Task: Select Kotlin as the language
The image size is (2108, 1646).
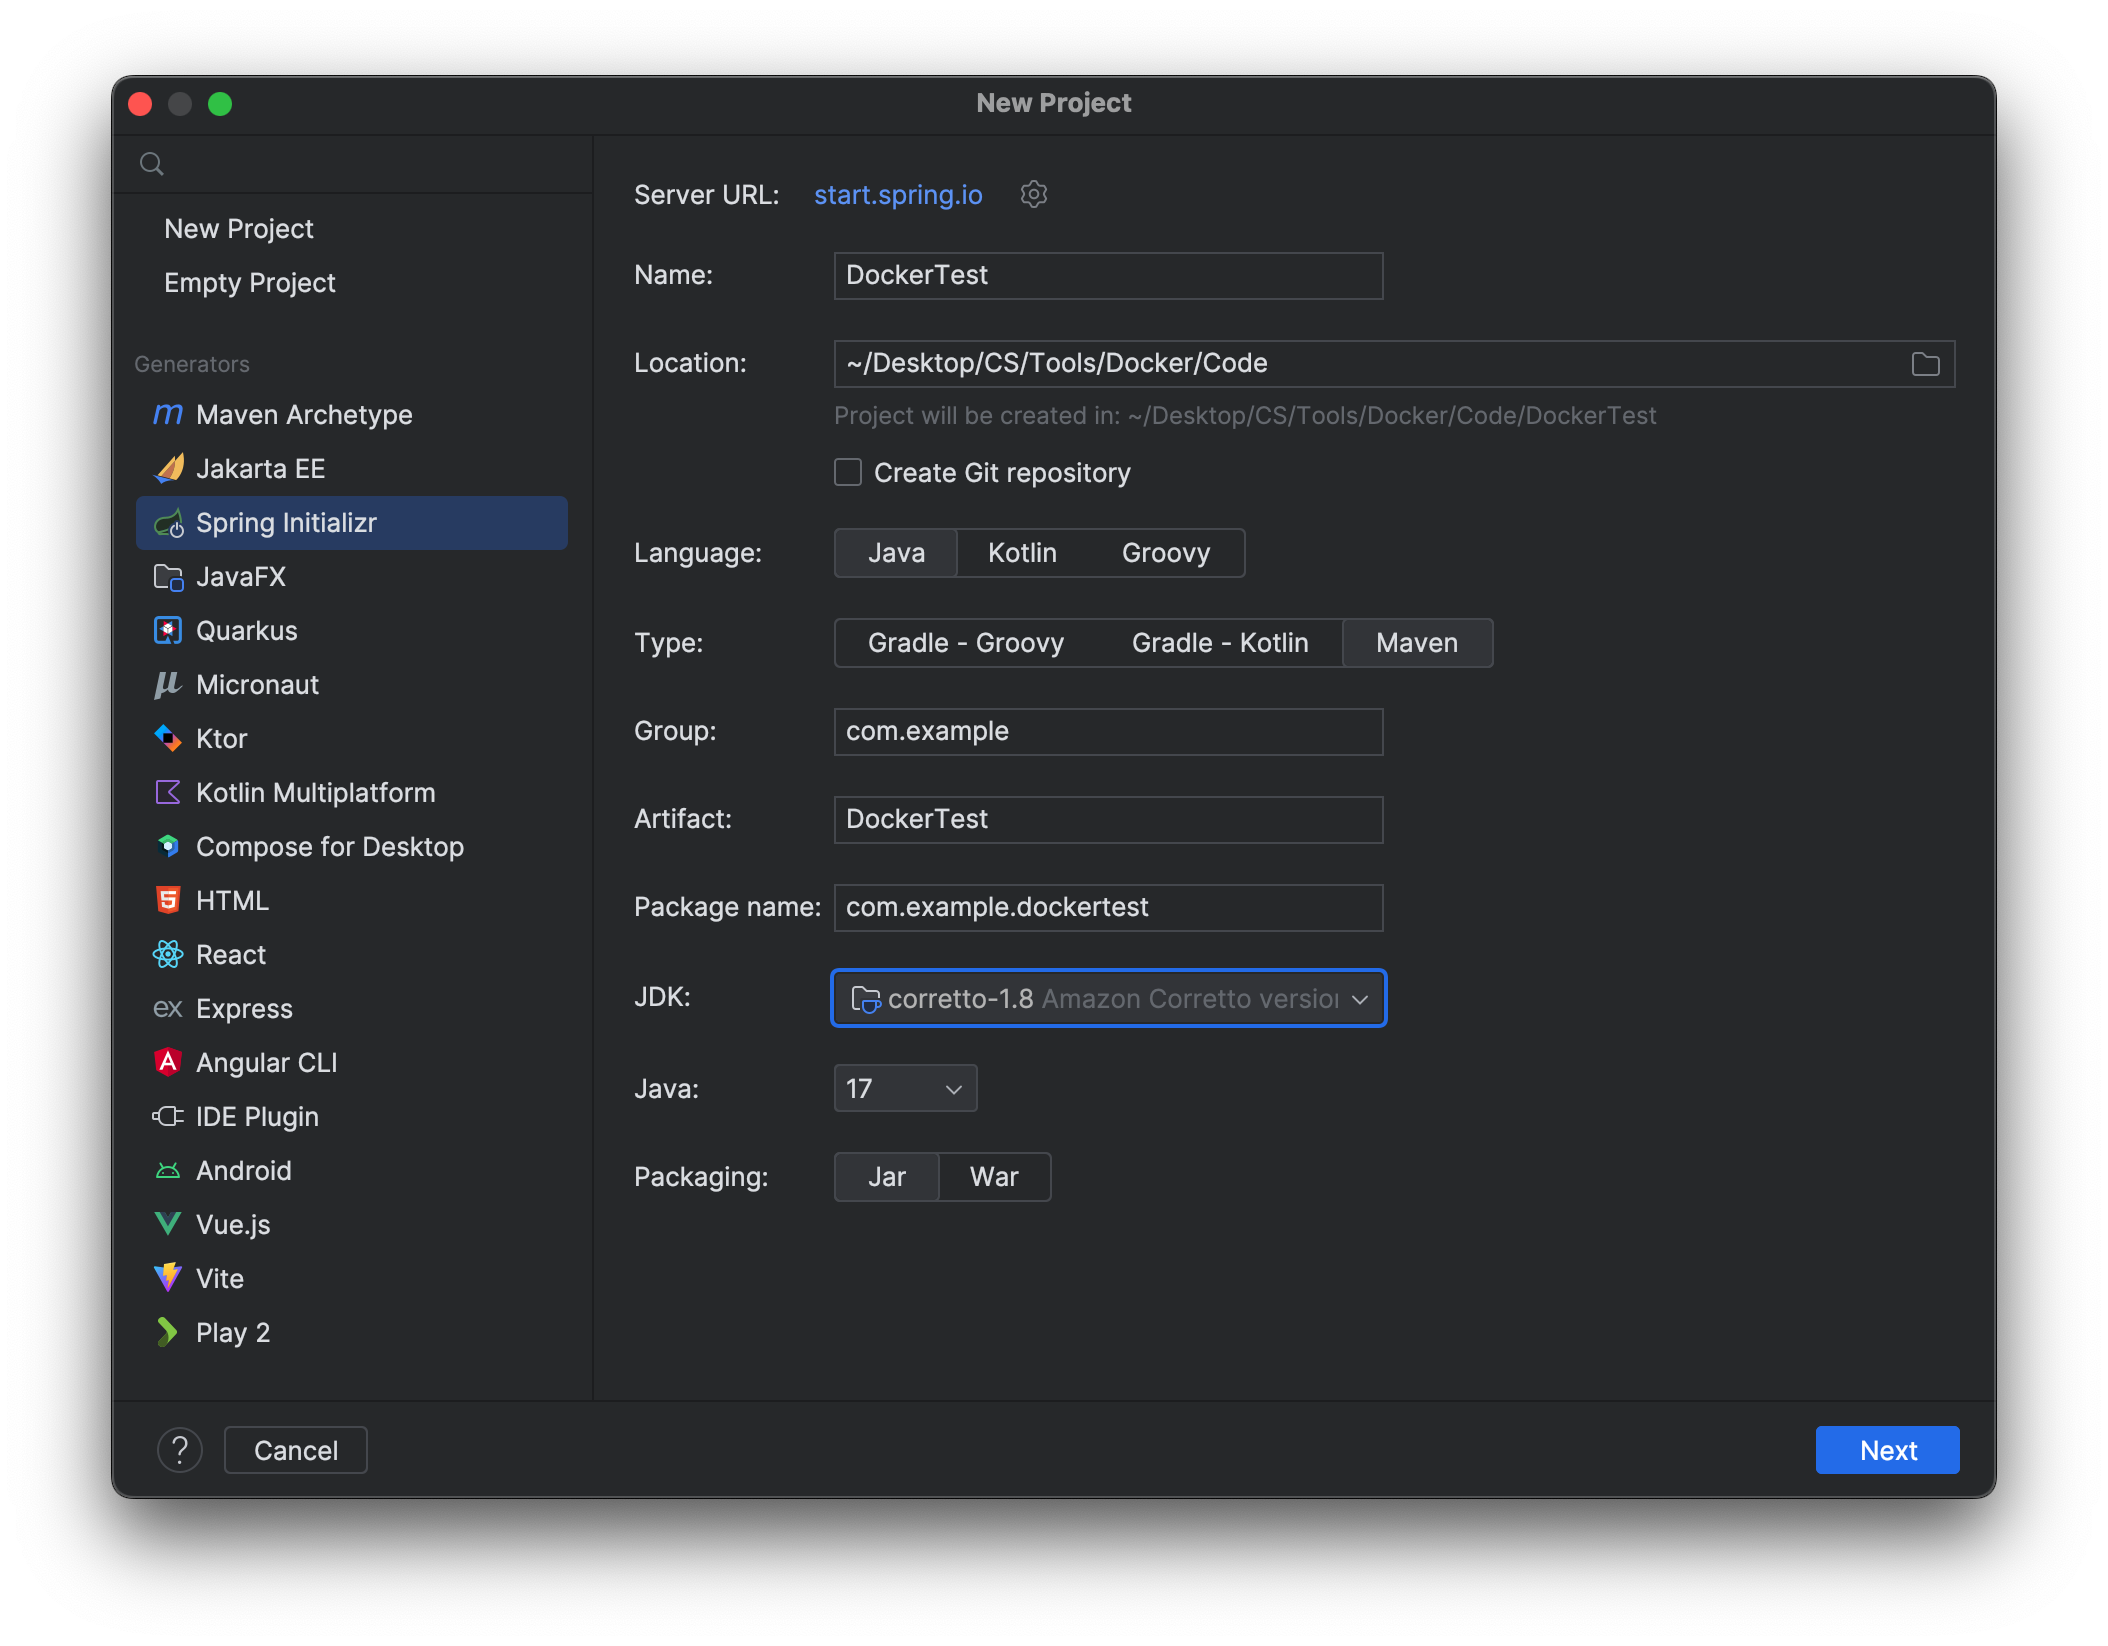Action: (1022, 553)
